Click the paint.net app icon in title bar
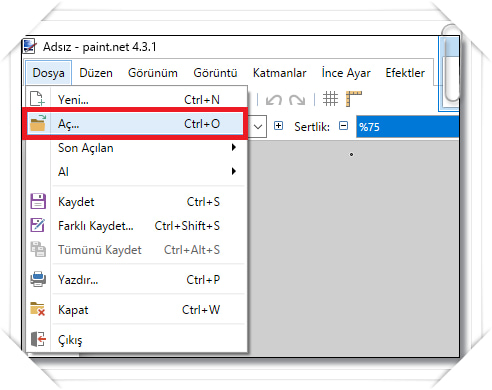The image size is (492, 390). [30, 46]
